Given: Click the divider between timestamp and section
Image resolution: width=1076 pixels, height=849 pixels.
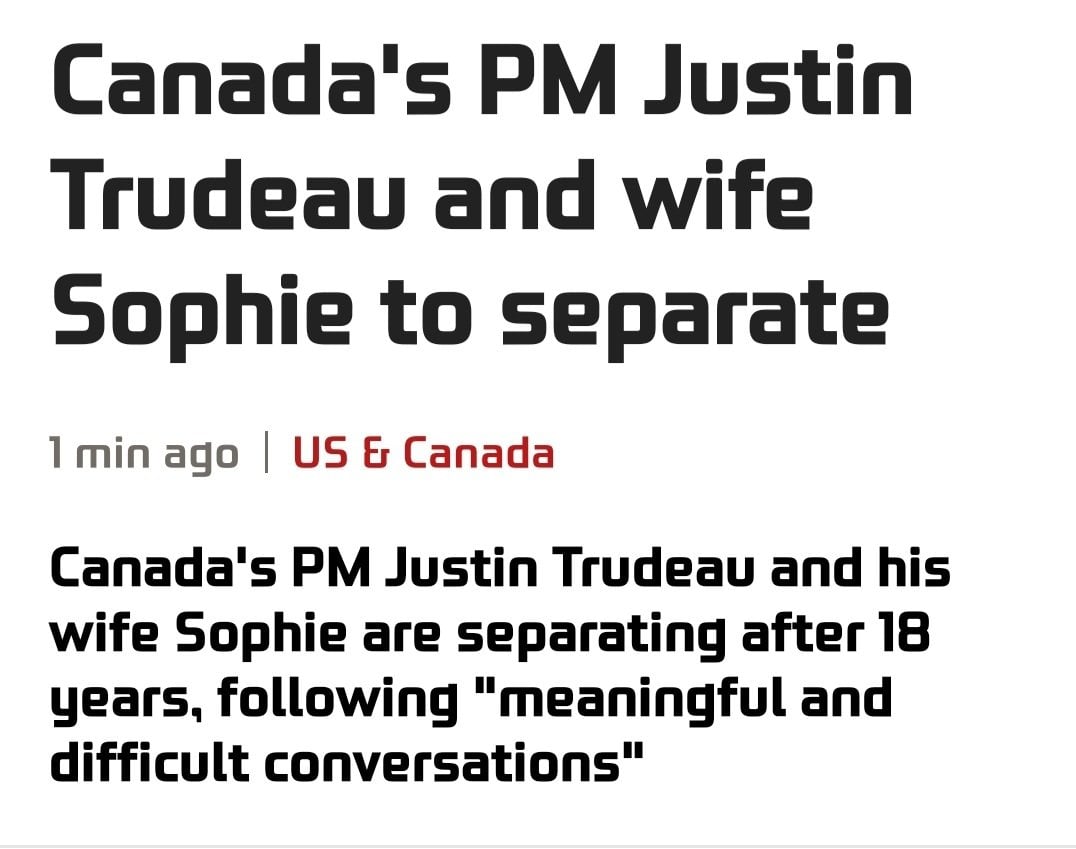Looking at the screenshot, I should pos(266,452).
